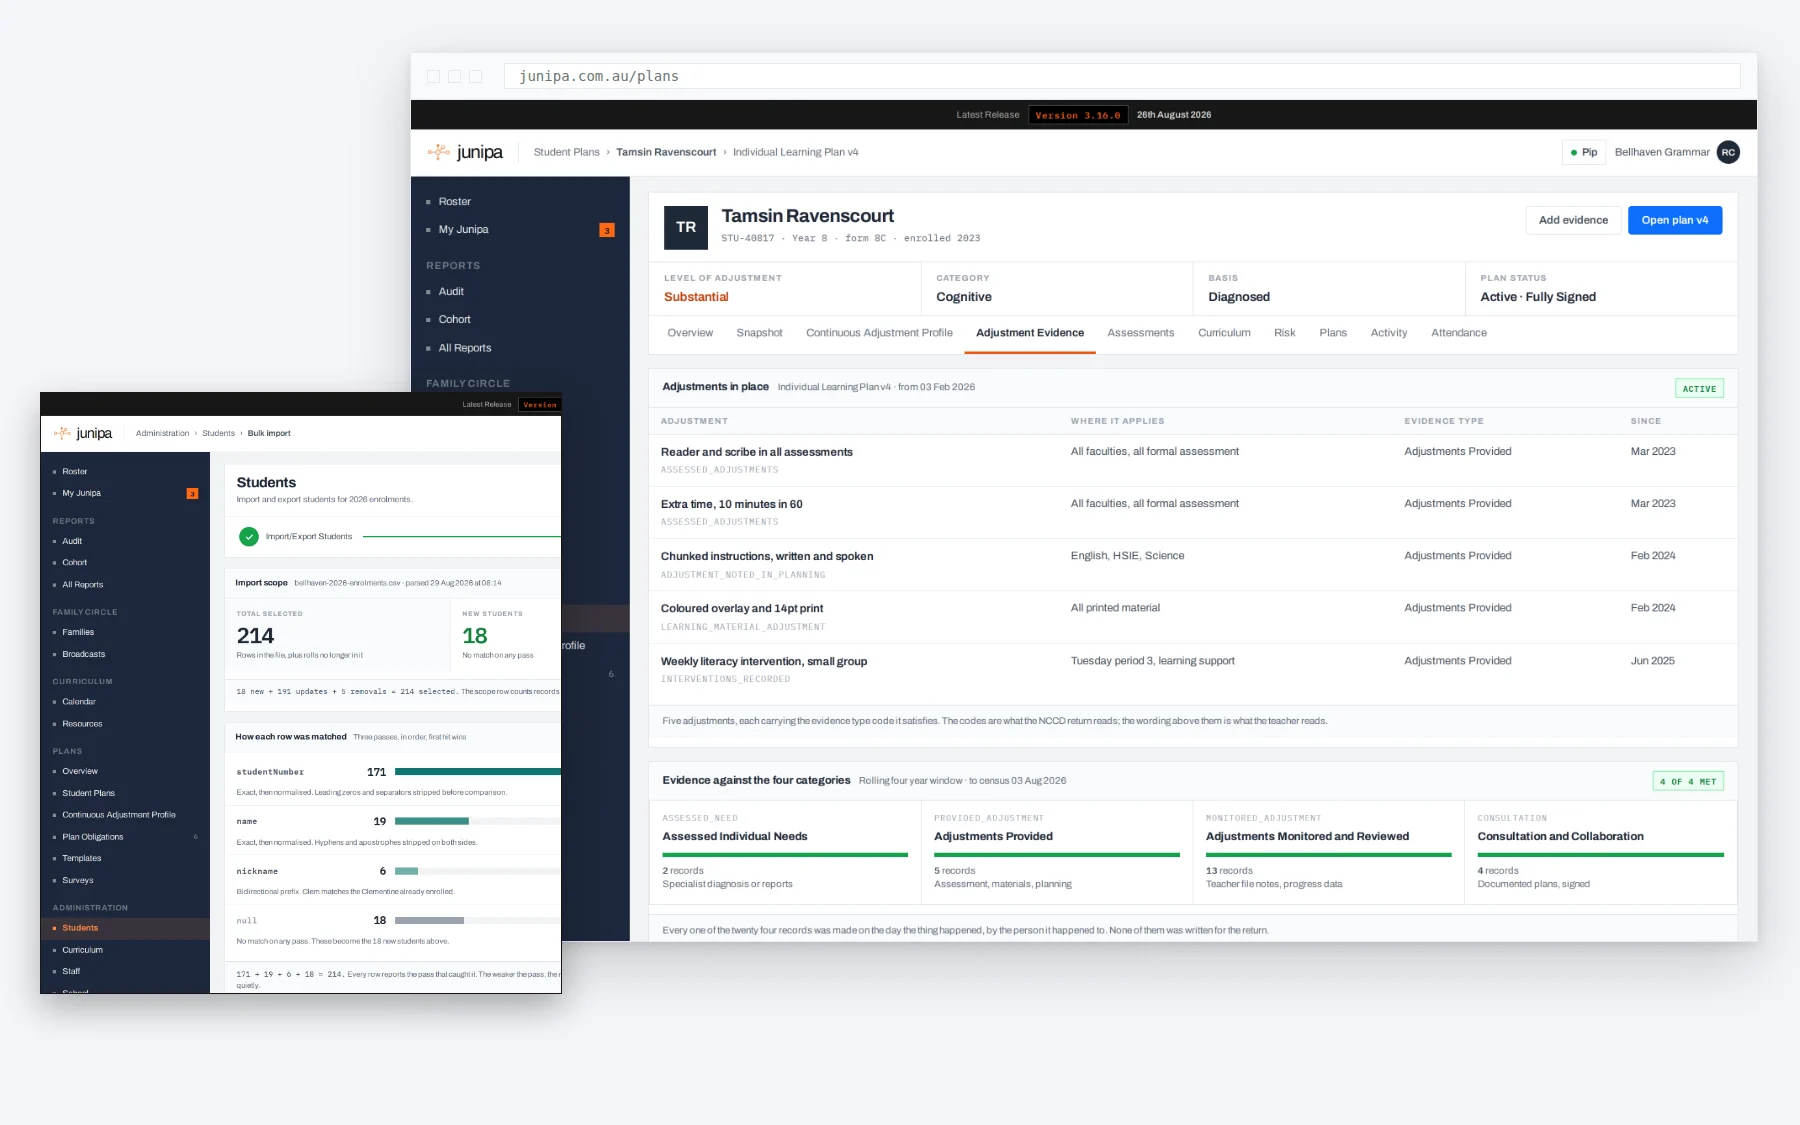The width and height of the screenshot is (1800, 1125).
Task: Switch to the Snapshot tab
Action: point(759,333)
